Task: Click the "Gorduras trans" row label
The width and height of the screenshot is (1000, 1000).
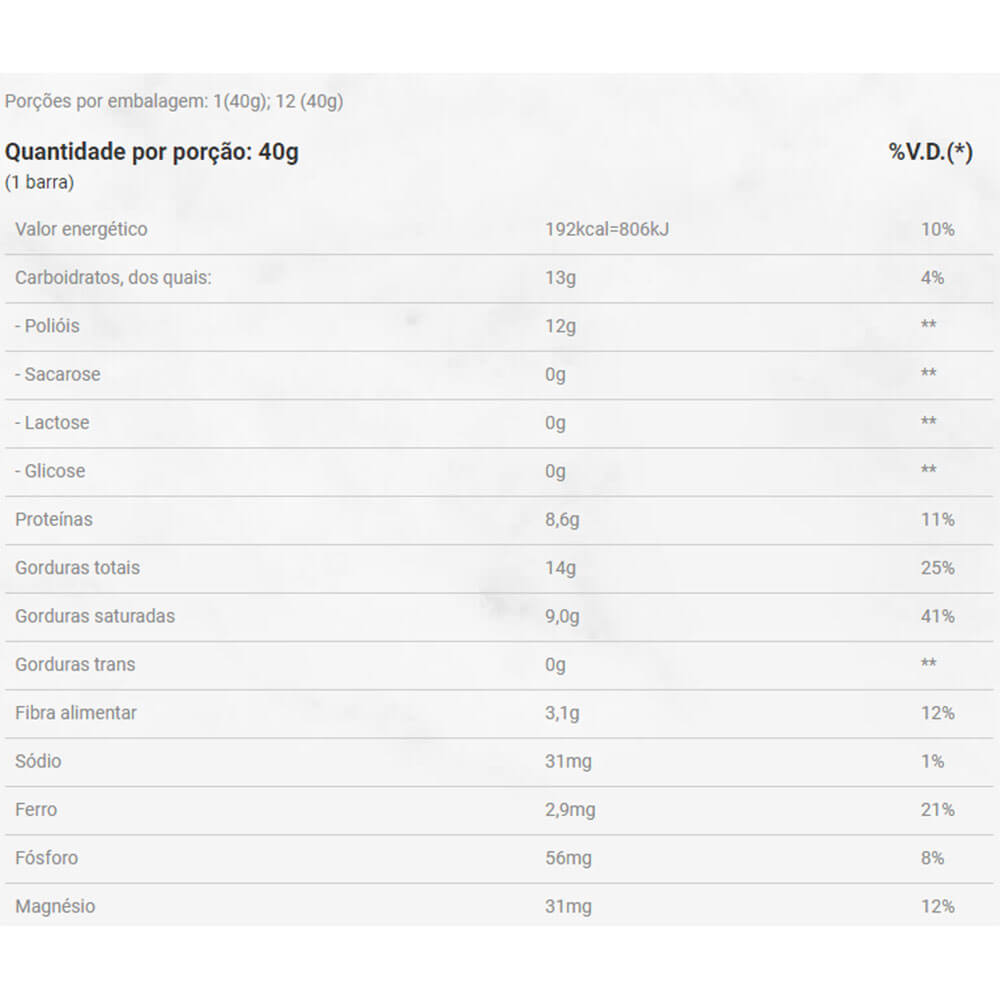Action: click(x=75, y=664)
